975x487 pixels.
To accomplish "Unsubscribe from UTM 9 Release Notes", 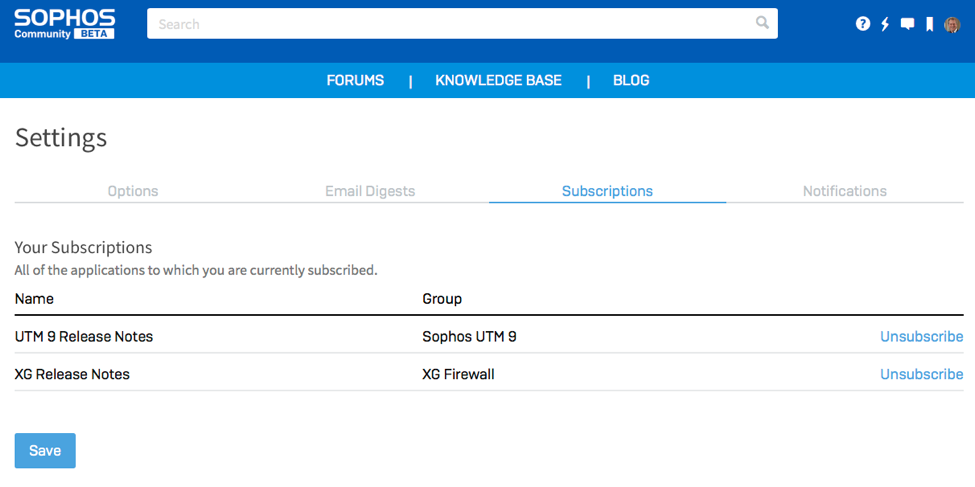I will [x=922, y=336].
